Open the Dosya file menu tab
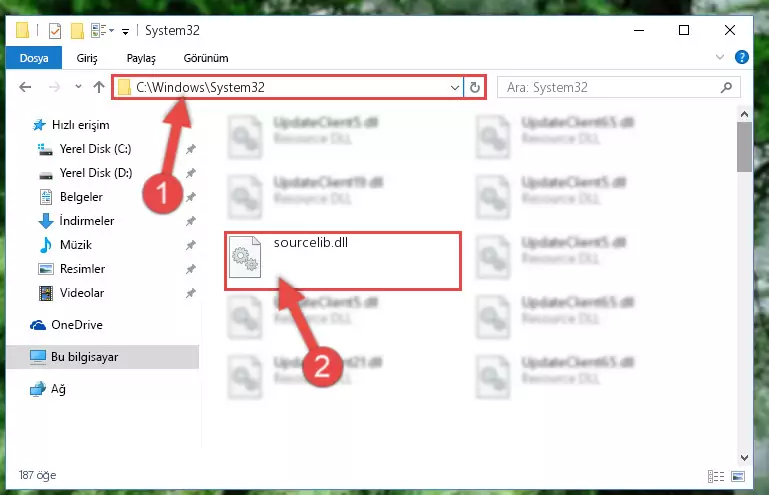This screenshot has height=495, width=769. point(34,58)
